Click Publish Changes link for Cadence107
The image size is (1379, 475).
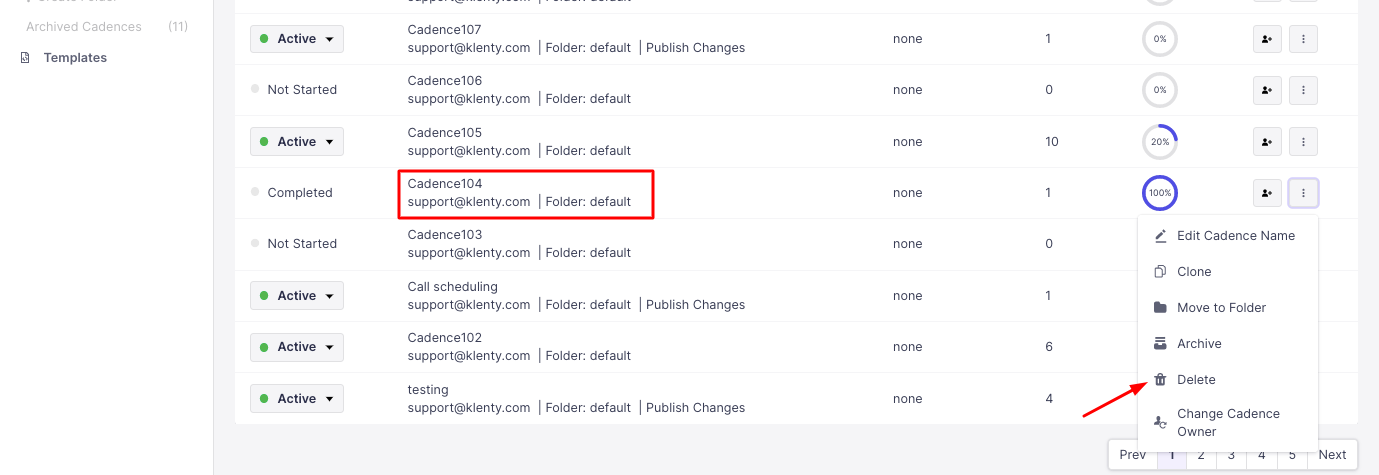(695, 48)
